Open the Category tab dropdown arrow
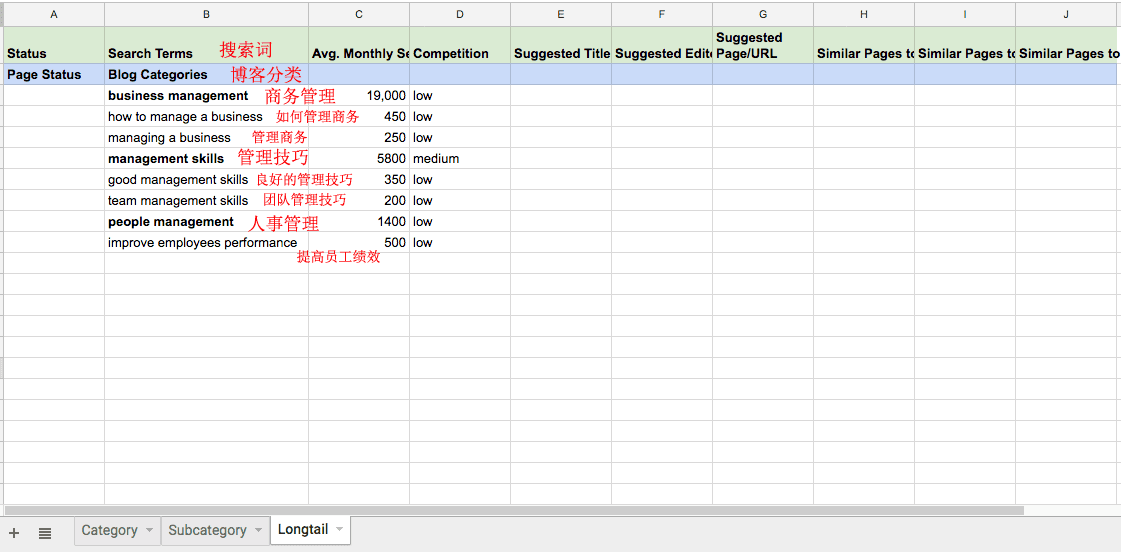 (x=150, y=530)
